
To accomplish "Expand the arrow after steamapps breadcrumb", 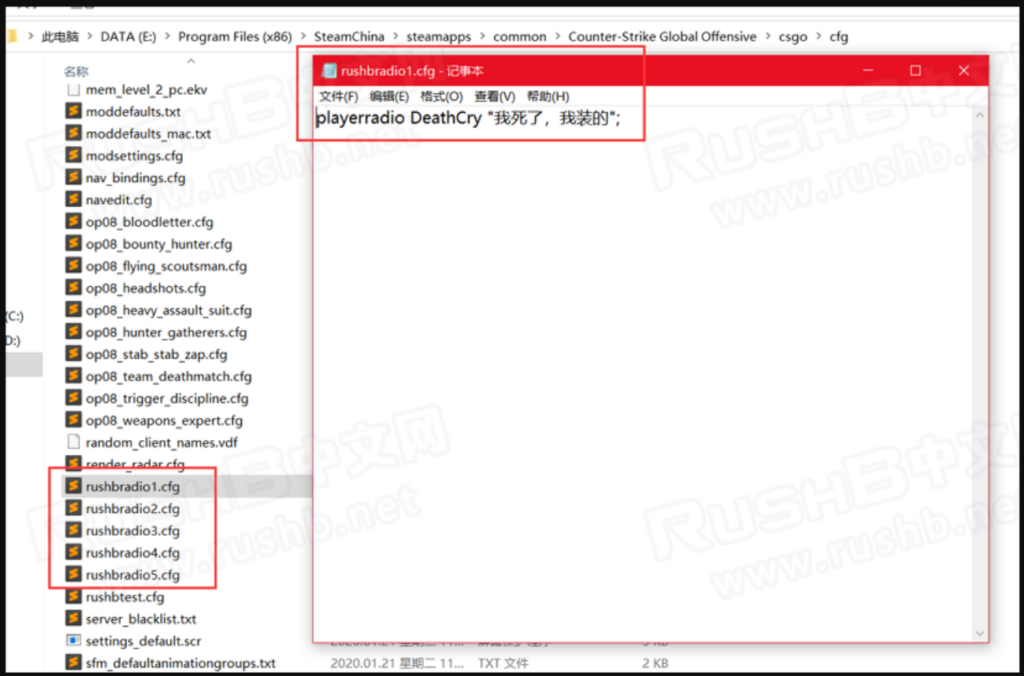I will (x=482, y=37).
